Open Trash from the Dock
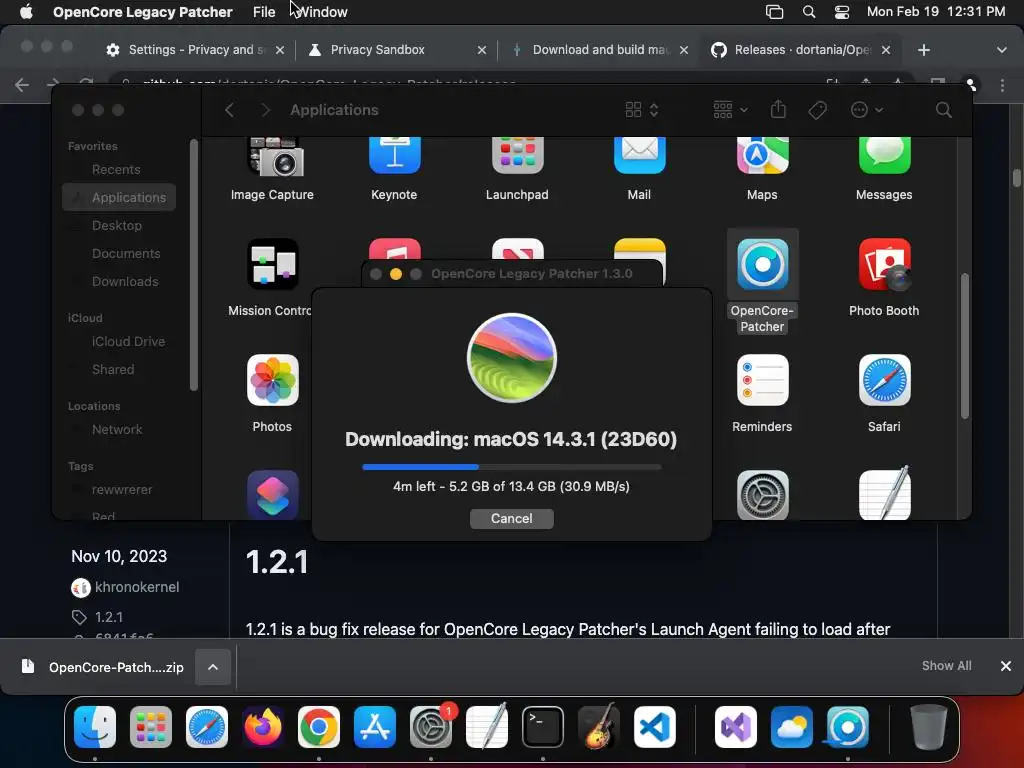The image size is (1024, 768). 929,727
